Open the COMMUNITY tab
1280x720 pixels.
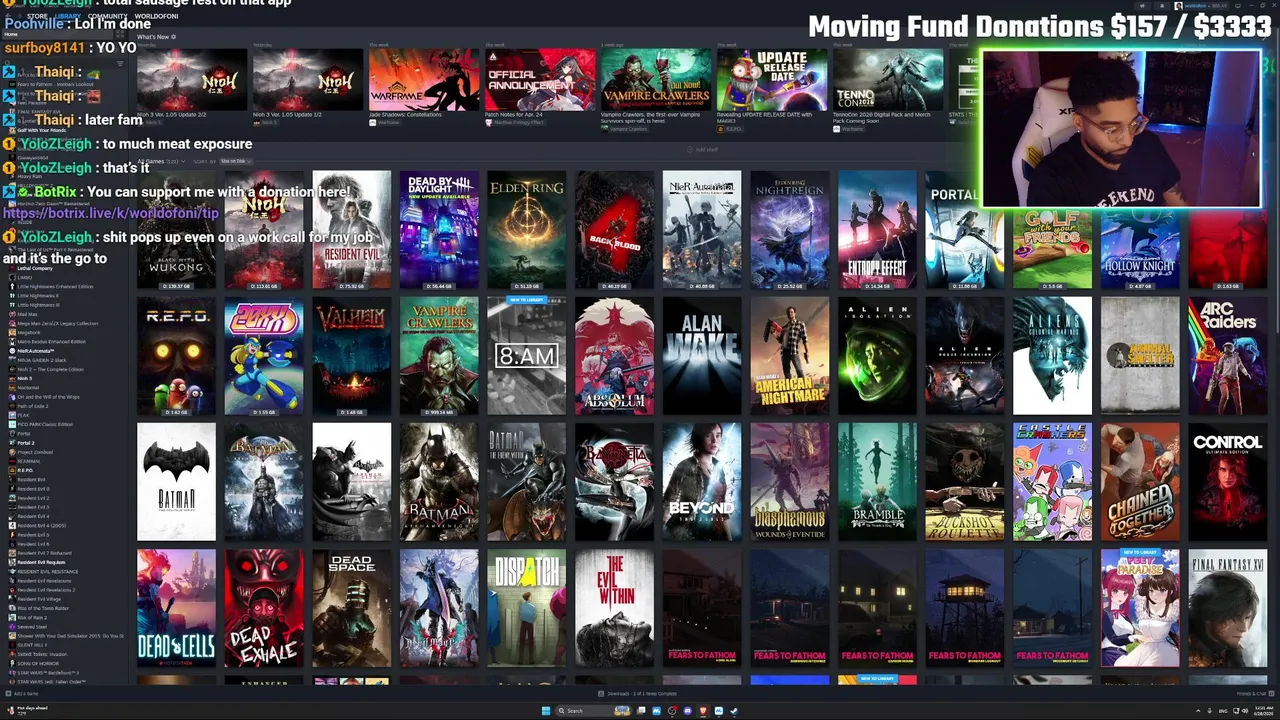108,16
